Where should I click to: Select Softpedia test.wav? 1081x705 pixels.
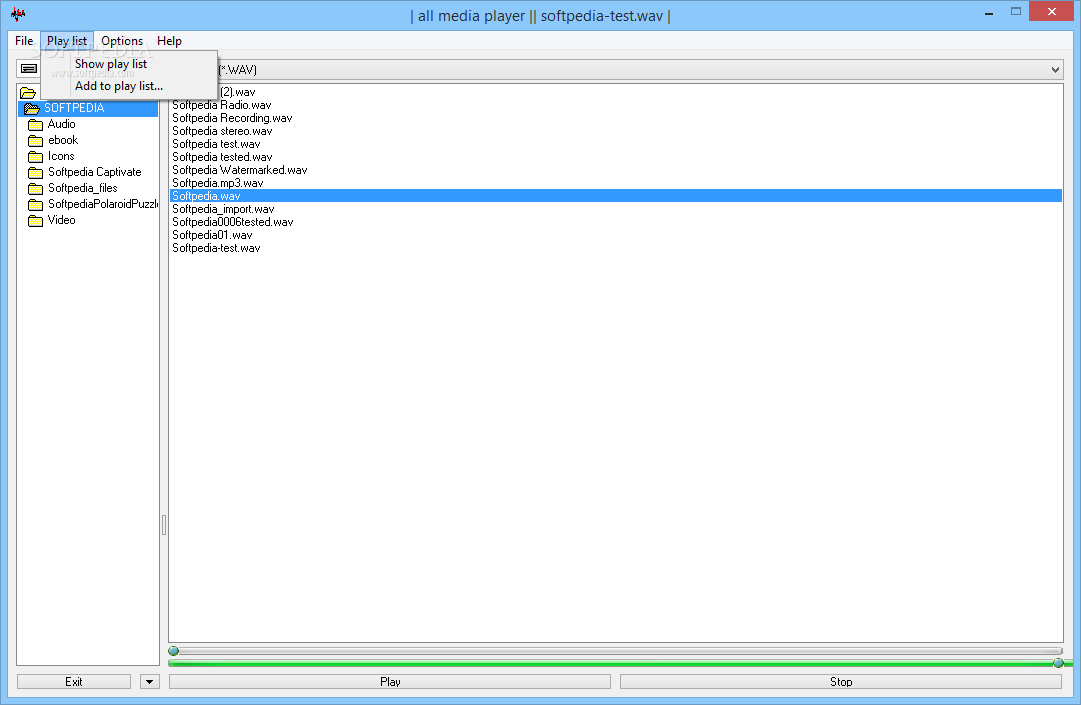[216, 144]
